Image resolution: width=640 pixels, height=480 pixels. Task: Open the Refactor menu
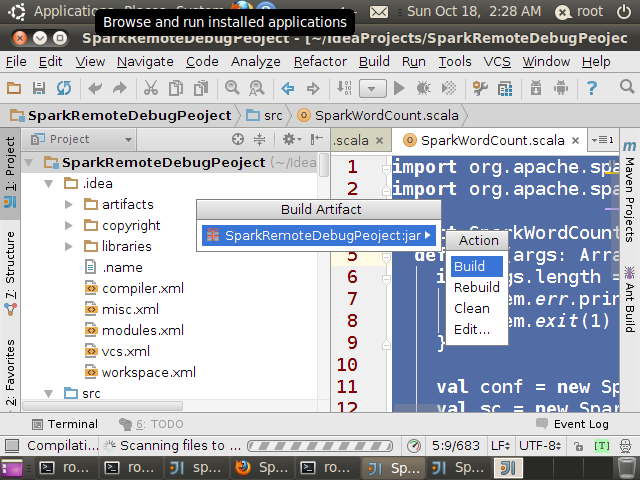pos(320,62)
